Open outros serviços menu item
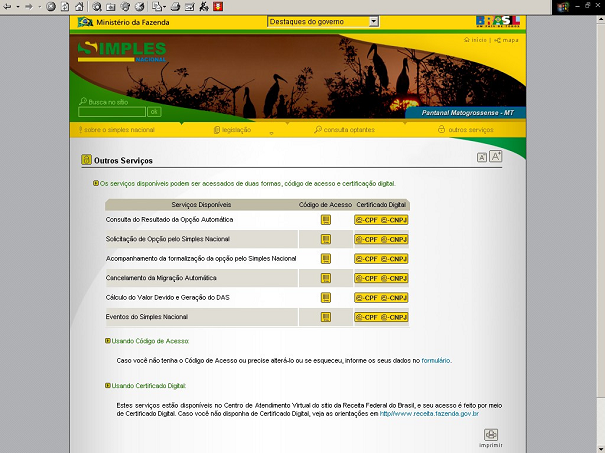Viewport: 606px width, 454px height. (x=469, y=130)
